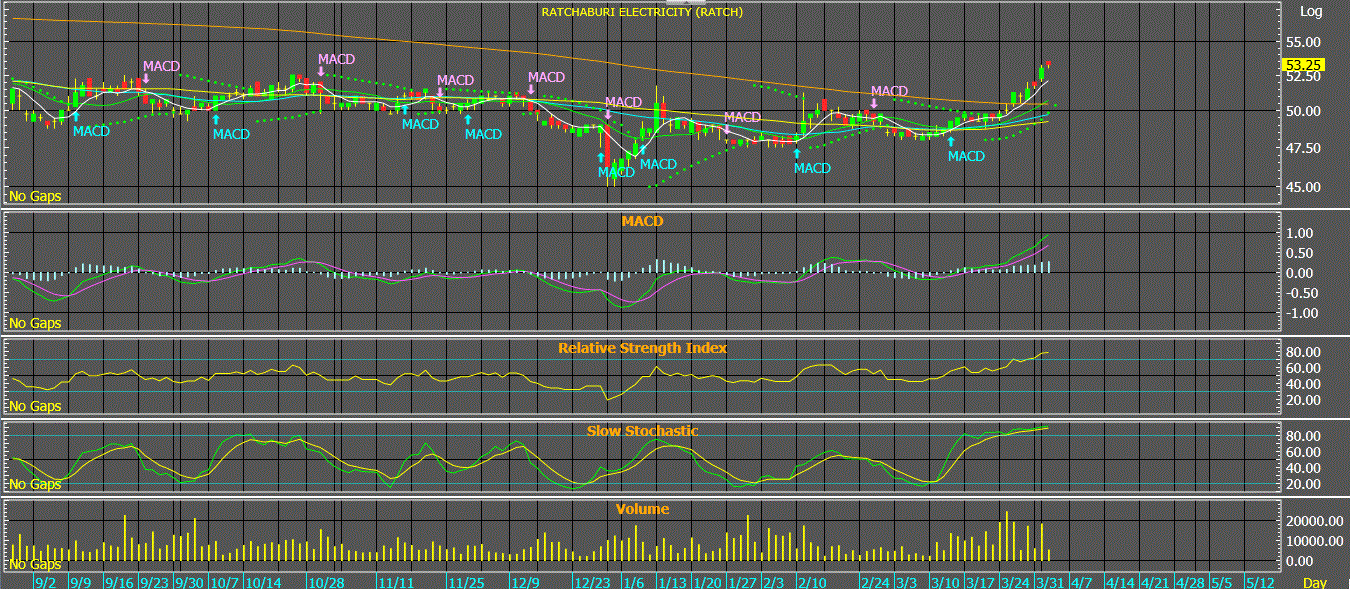Click No Gaps in the RSI panel

pos(35,407)
